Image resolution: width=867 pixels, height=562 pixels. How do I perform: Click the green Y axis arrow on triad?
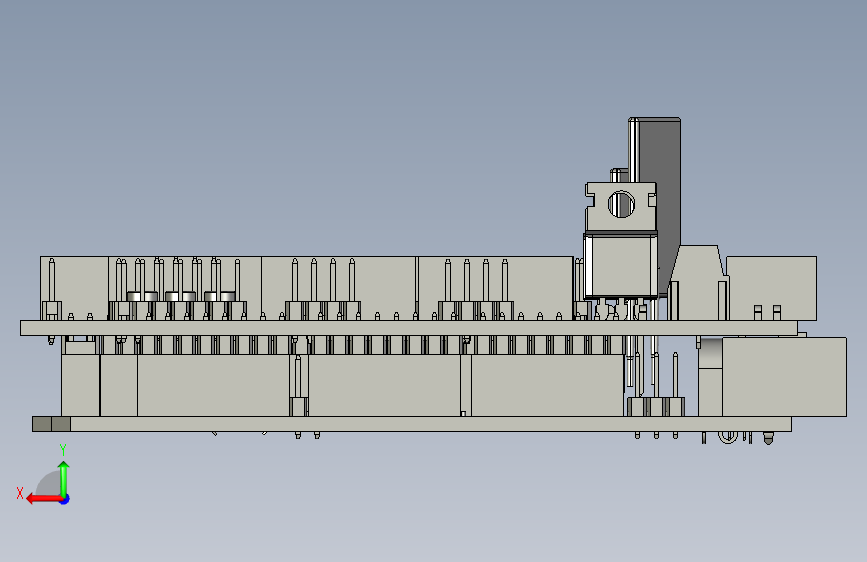coord(64,480)
